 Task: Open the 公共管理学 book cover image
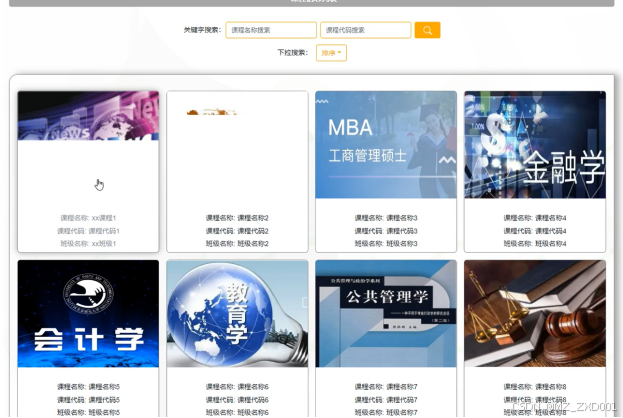click(386, 314)
